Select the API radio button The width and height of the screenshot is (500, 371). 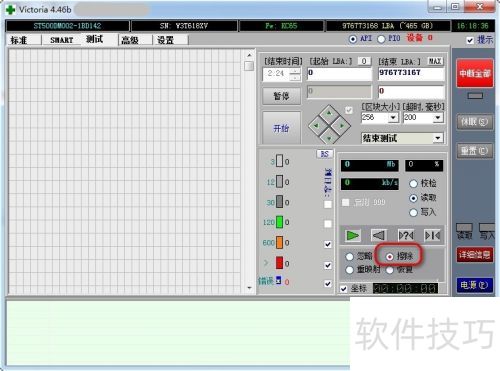(353, 39)
